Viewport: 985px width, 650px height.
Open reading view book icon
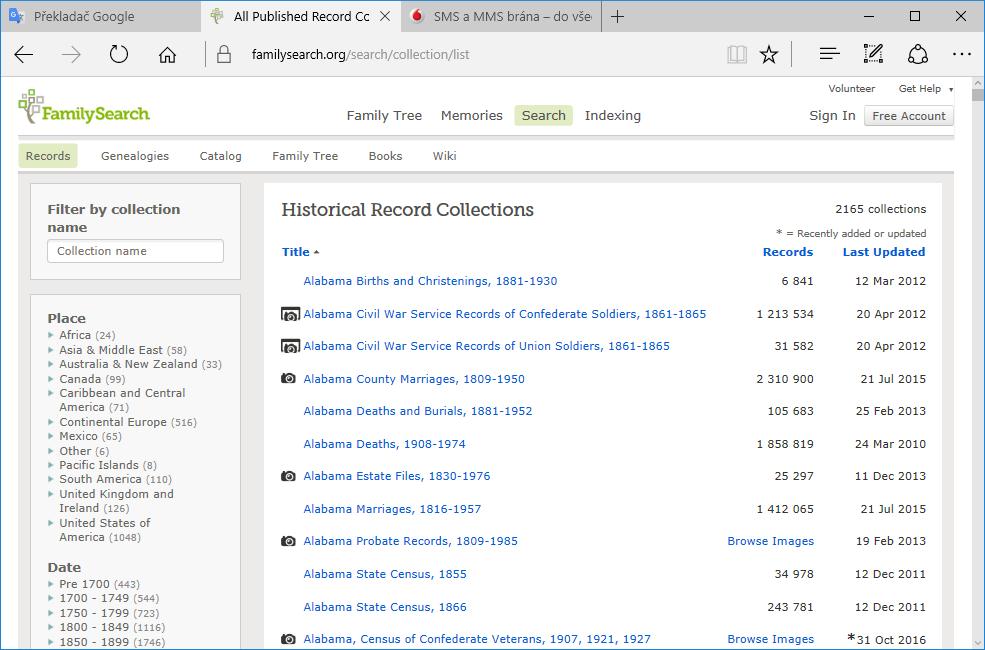tap(736, 55)
